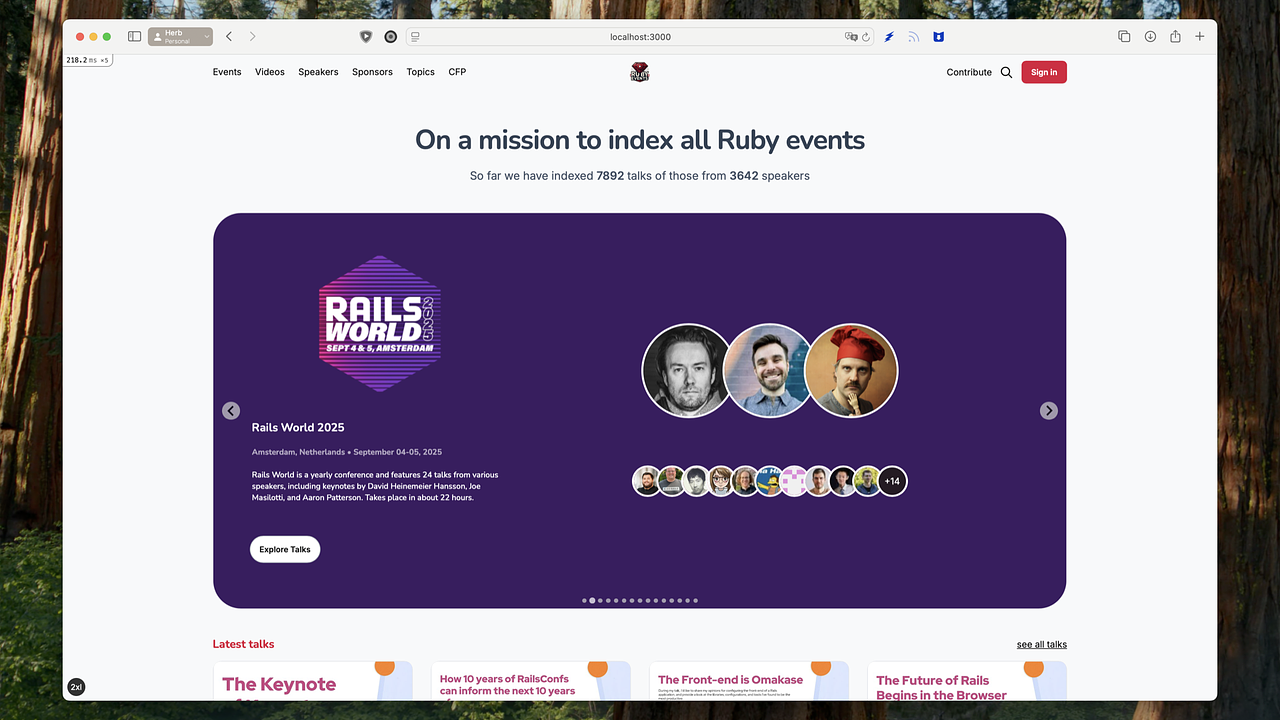The height and width of the screenshot is (720, 1280).
Task: Open a new tab with the plus icon
Action: pos(1200,37)
